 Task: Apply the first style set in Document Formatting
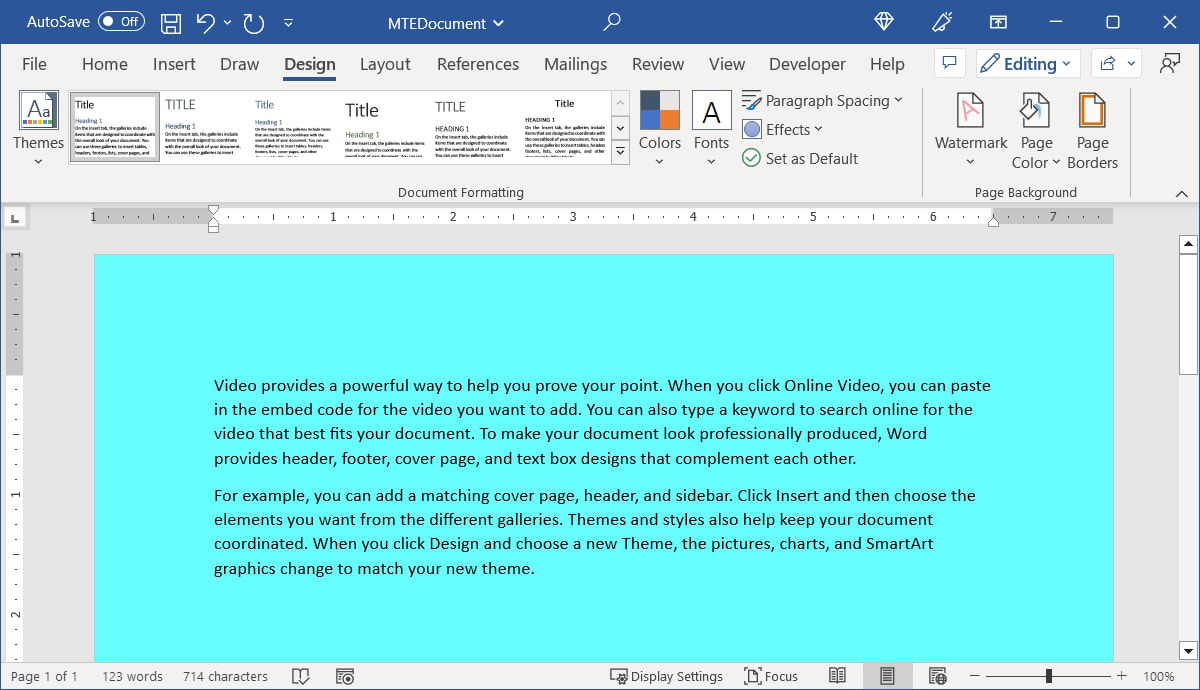click(x=113, y=125)
